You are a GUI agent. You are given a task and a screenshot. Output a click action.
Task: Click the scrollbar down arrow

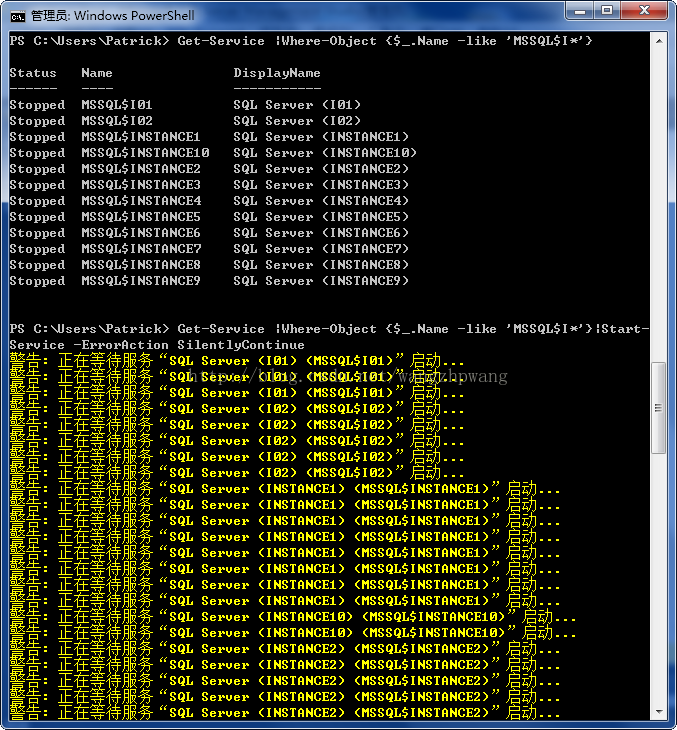[659, 711]
